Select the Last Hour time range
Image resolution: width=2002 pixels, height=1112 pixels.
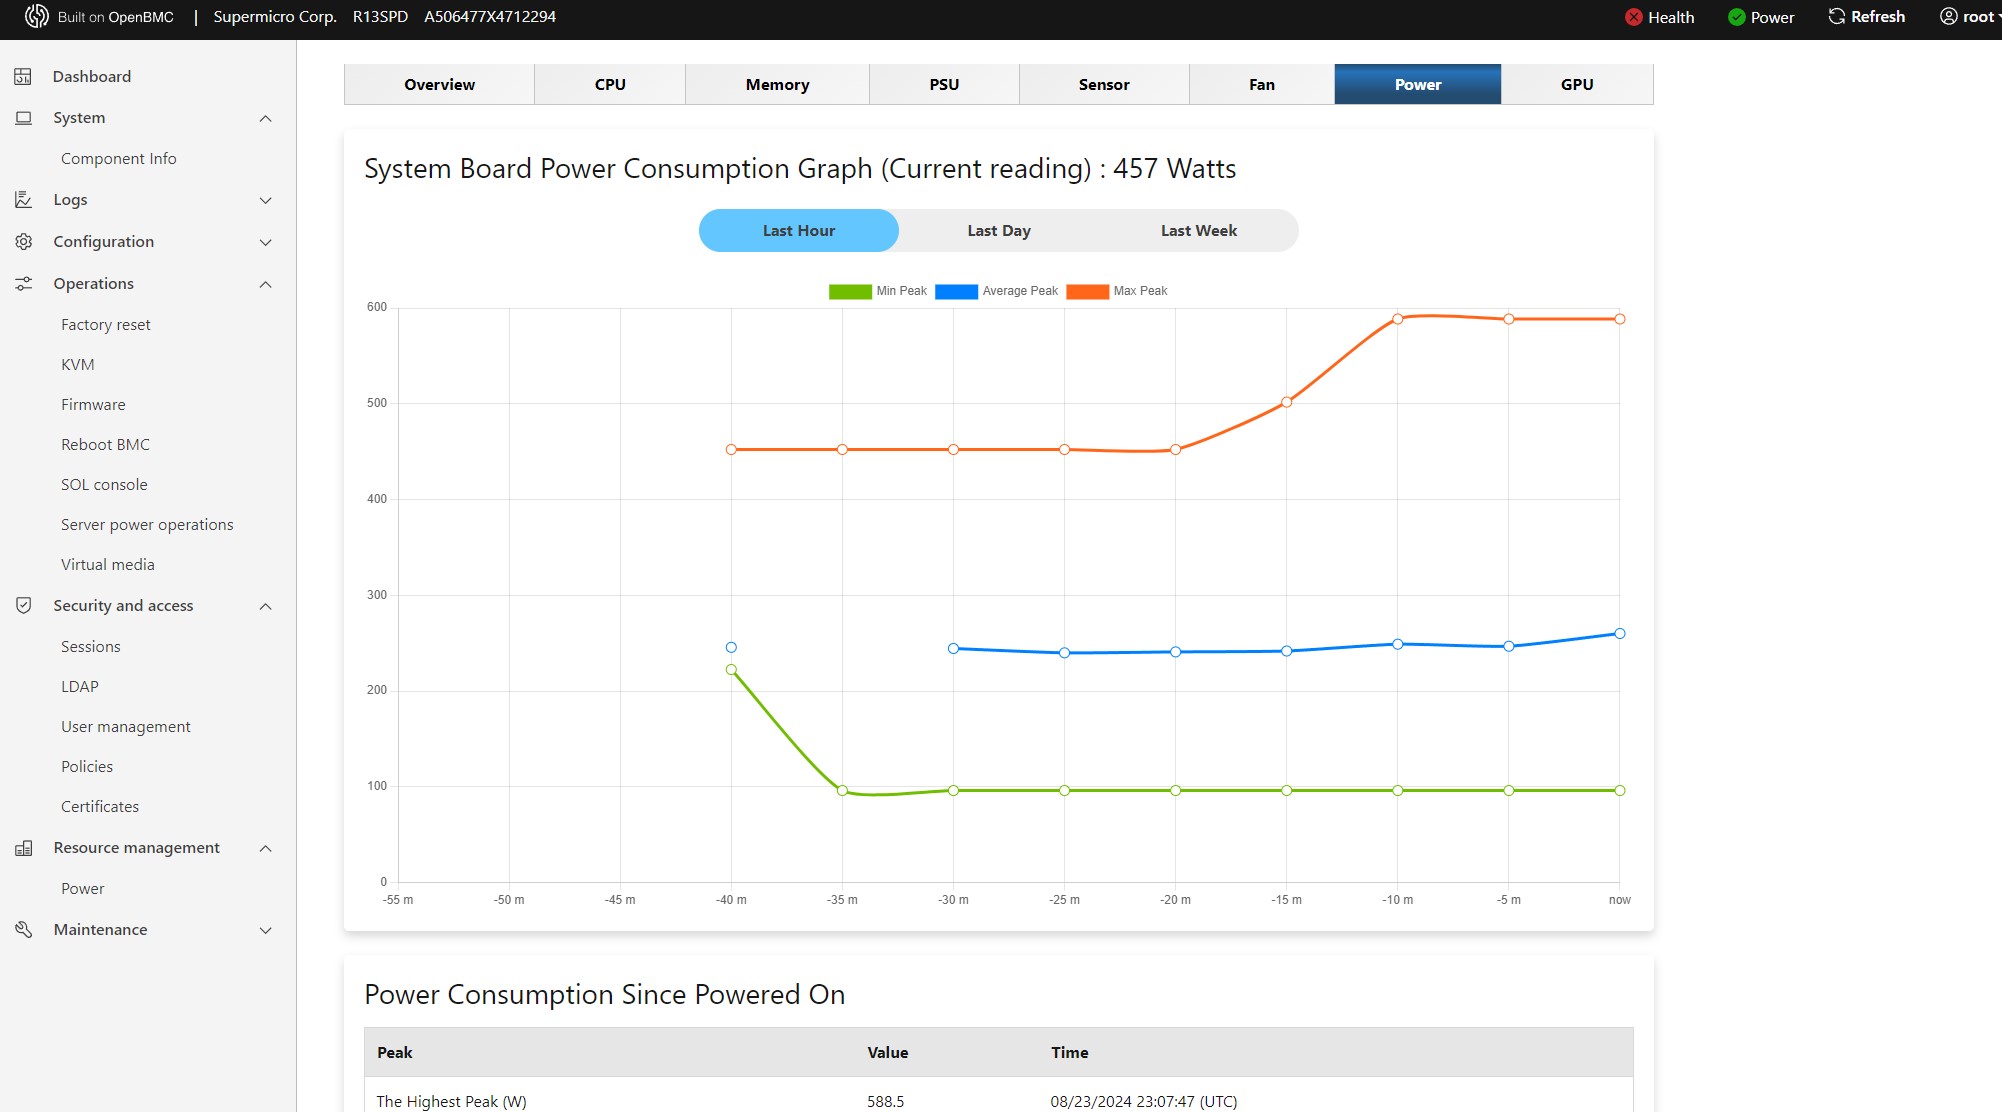coord(798,231)
